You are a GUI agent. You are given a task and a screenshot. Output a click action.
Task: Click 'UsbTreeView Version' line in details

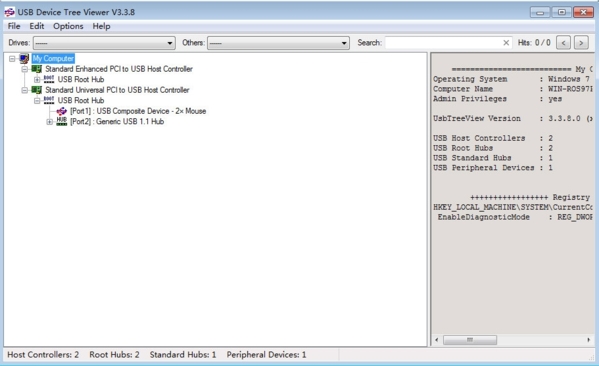pos(512,118)
